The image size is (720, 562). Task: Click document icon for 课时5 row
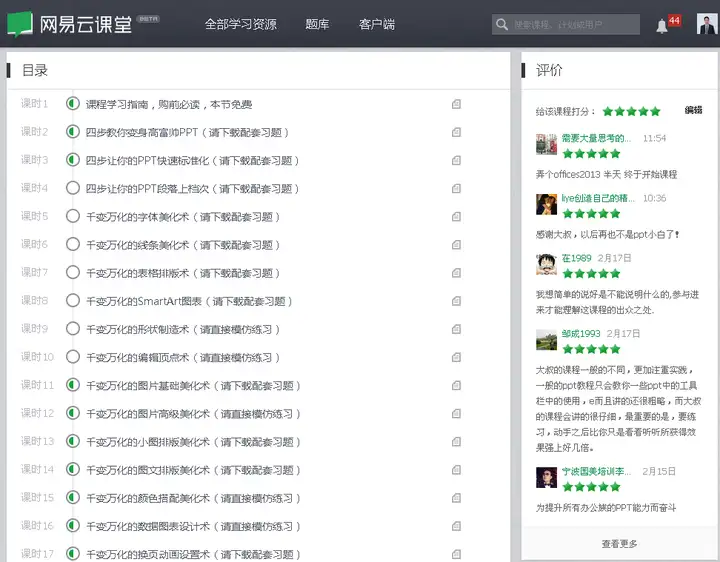click(x=456, y=216)
